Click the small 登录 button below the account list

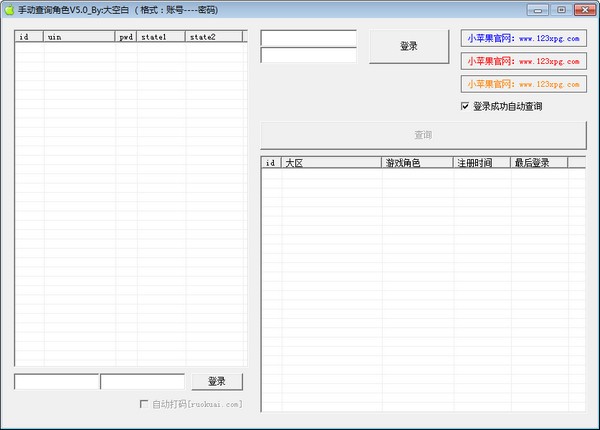(217, 381)
